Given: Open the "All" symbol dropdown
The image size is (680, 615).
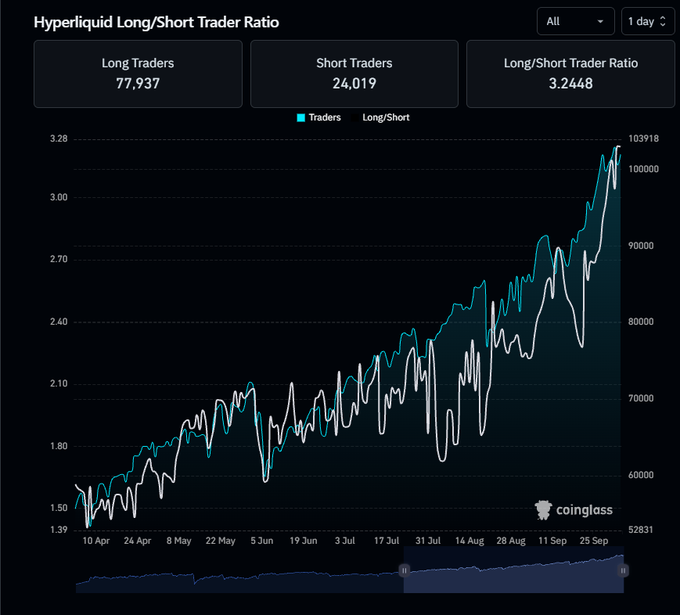Looking at the screenshot, I should click(575, 21).
